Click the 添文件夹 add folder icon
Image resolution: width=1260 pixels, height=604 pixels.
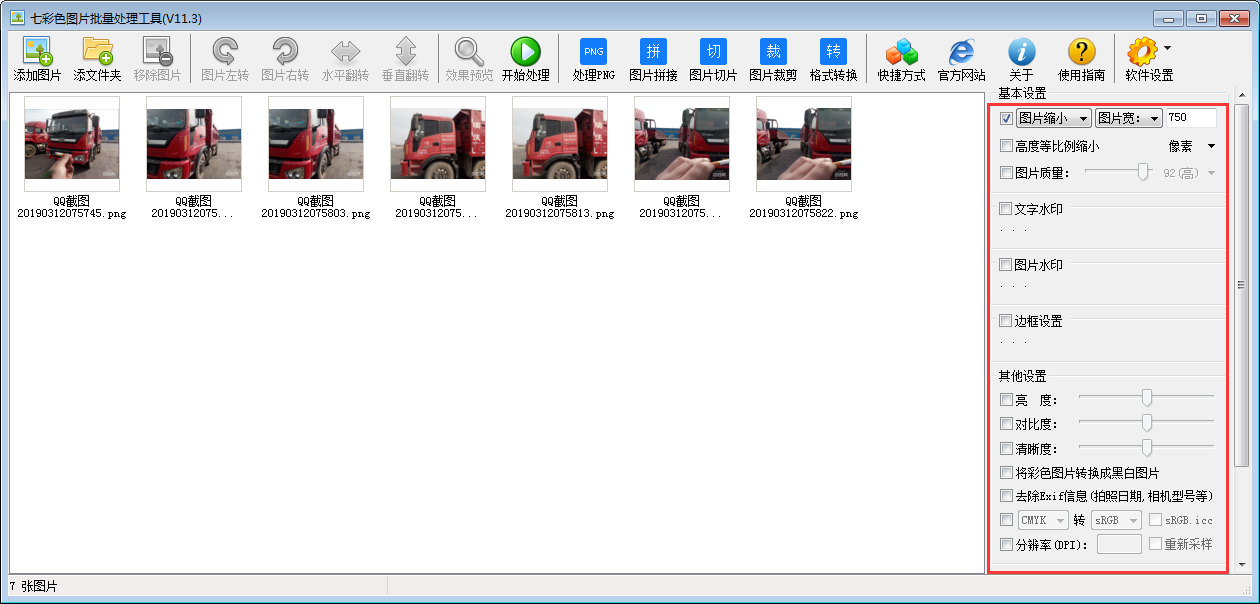click(97, 53)
